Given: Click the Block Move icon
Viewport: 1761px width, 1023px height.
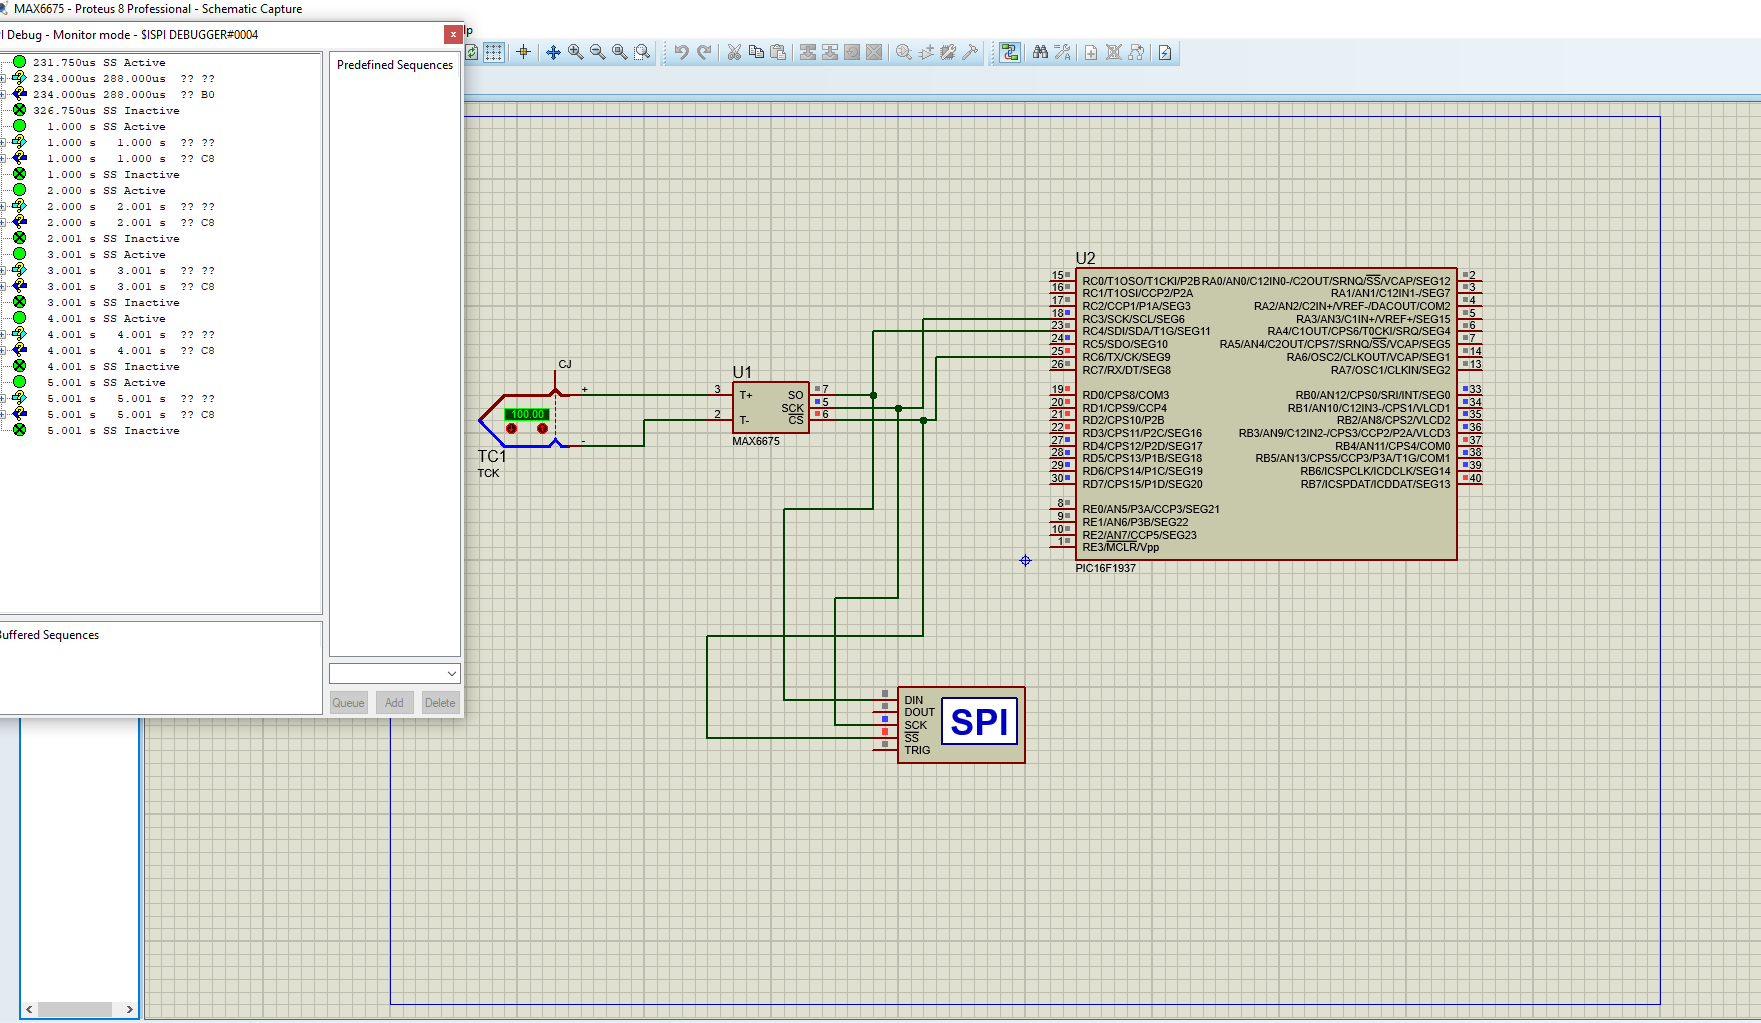Looking at the screenshot, I should click(830, 52).
